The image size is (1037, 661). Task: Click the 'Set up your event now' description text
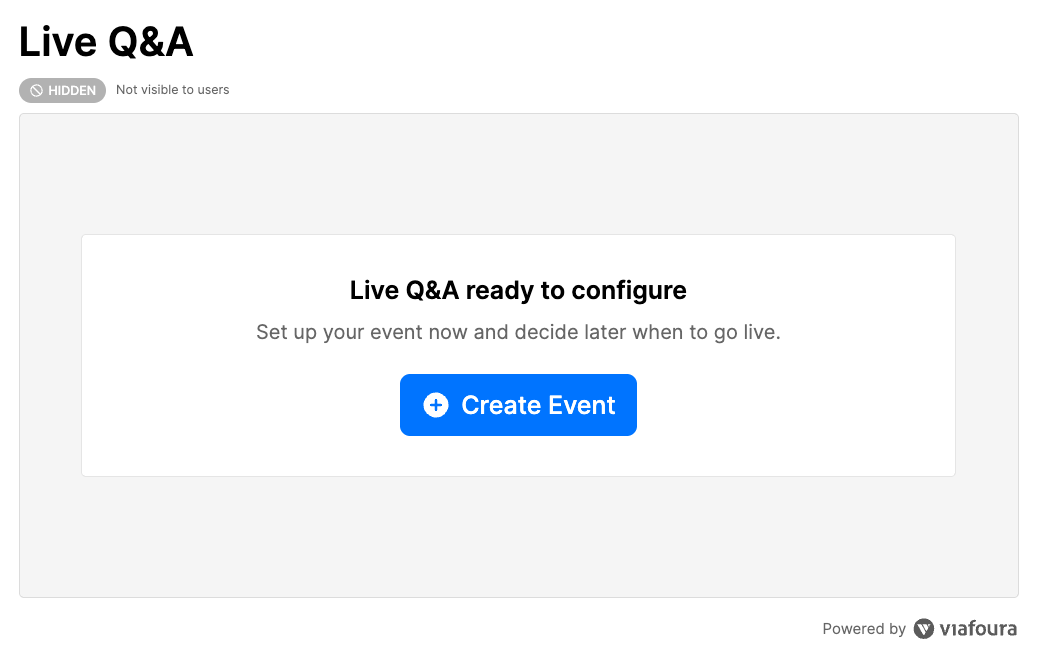(x=518, y=332)
